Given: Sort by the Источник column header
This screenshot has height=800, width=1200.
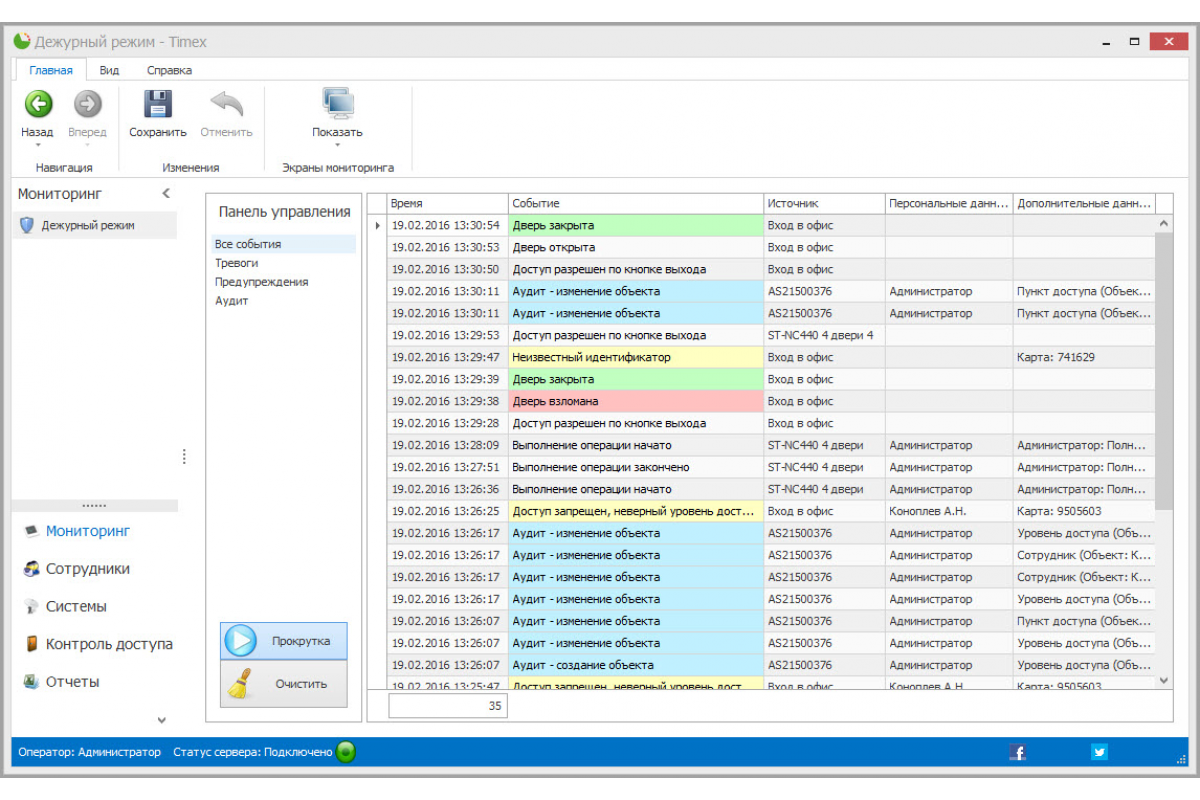Looking at the screenshot, I should click(x=824, y=203).
